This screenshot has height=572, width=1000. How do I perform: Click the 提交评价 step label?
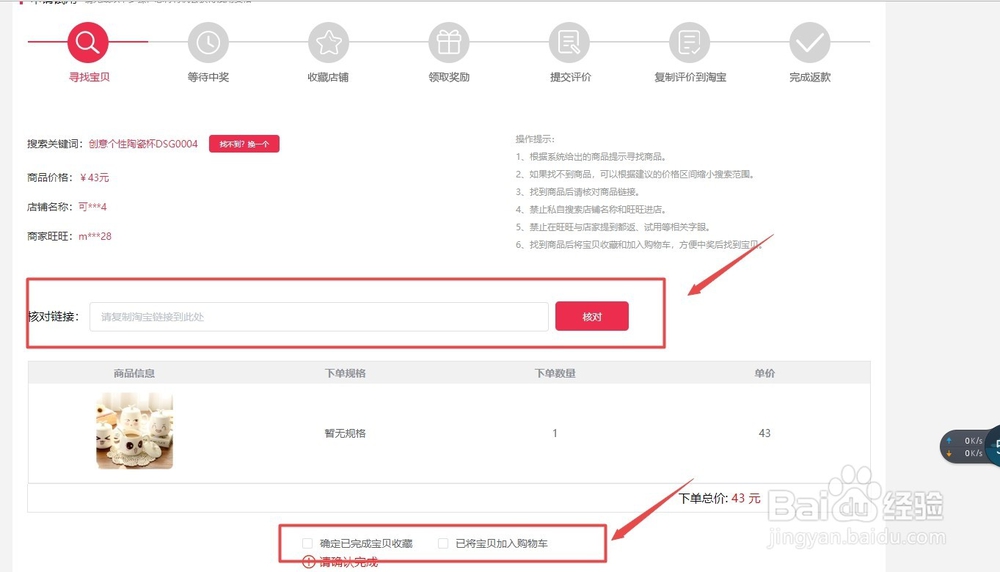tap(570, 77)
